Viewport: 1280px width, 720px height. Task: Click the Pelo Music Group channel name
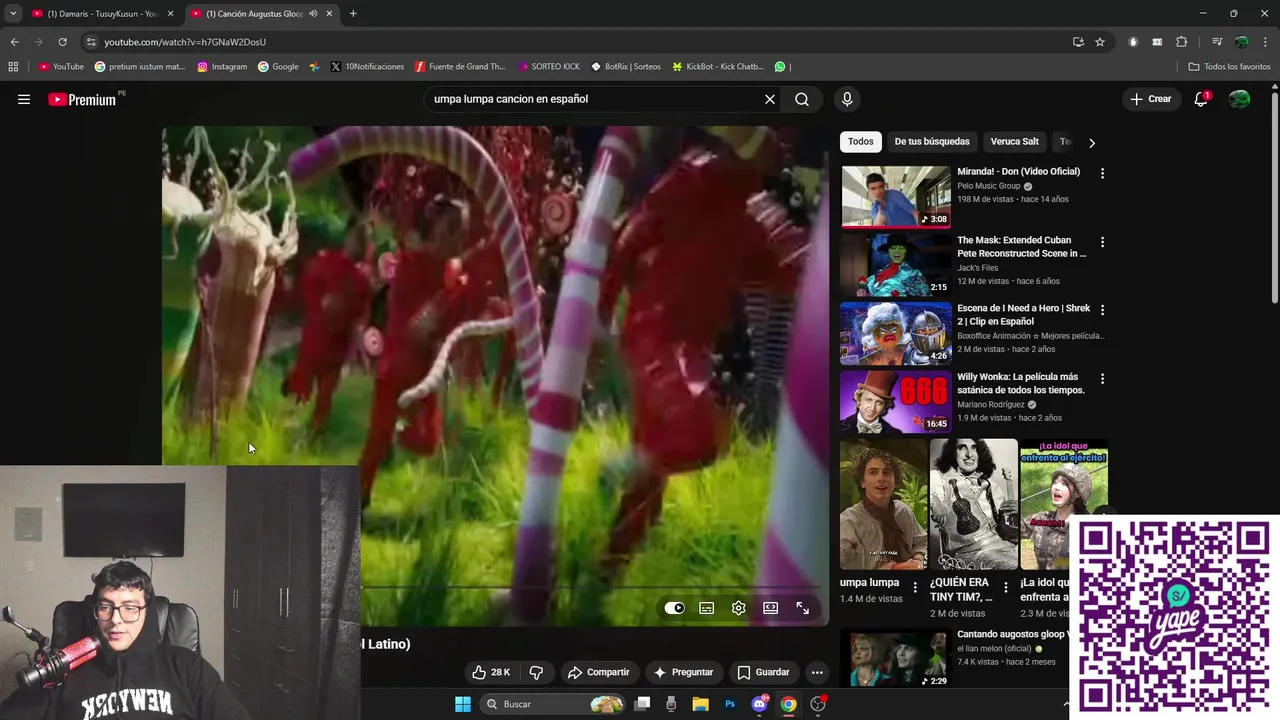point(988,186)
